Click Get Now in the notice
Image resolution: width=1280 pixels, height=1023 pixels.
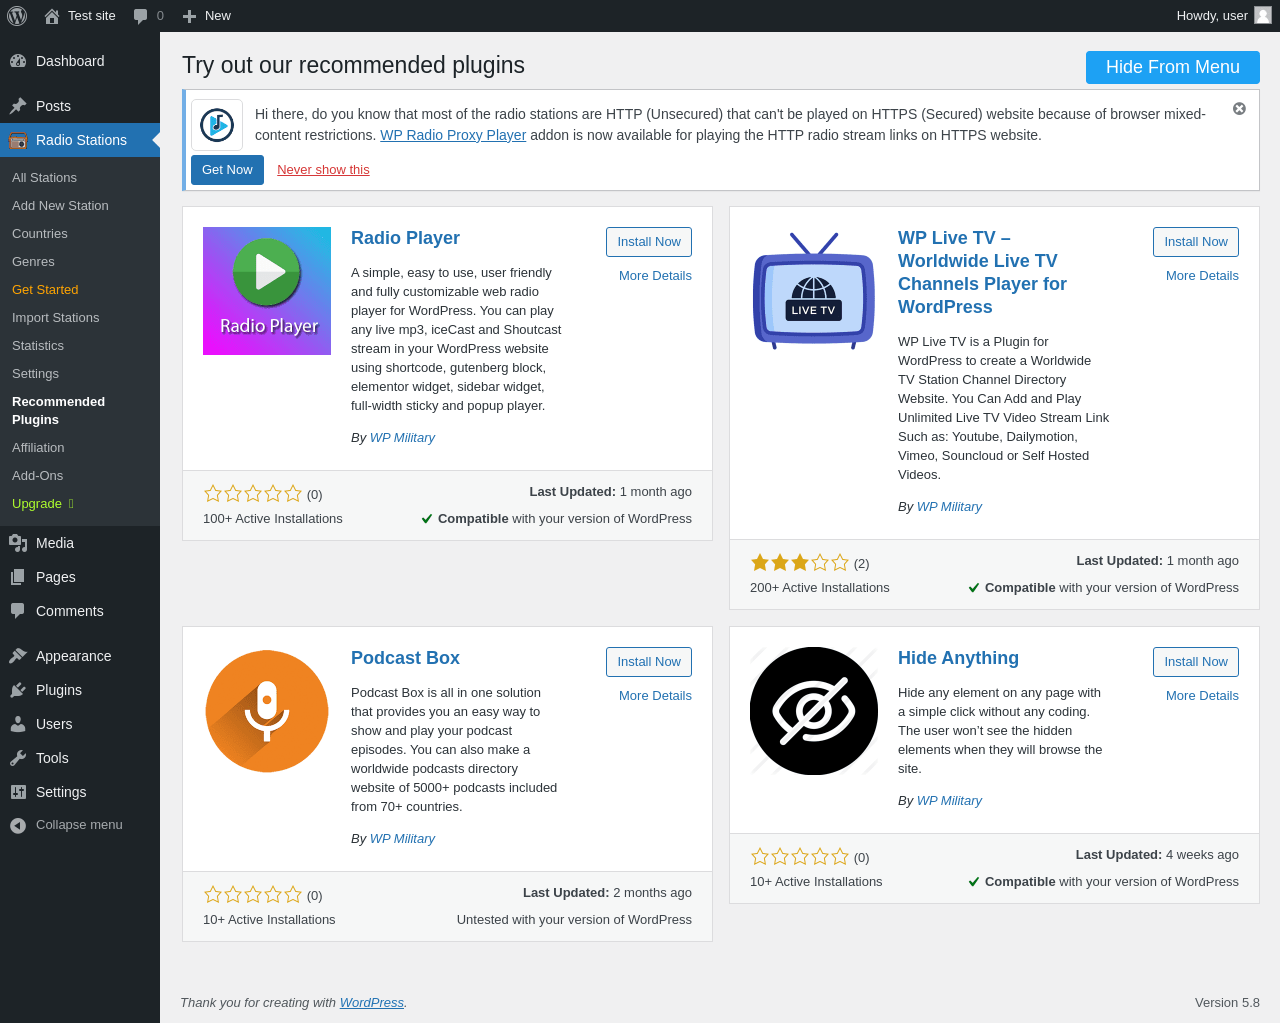pyautogui.click(x=227, y=170)
